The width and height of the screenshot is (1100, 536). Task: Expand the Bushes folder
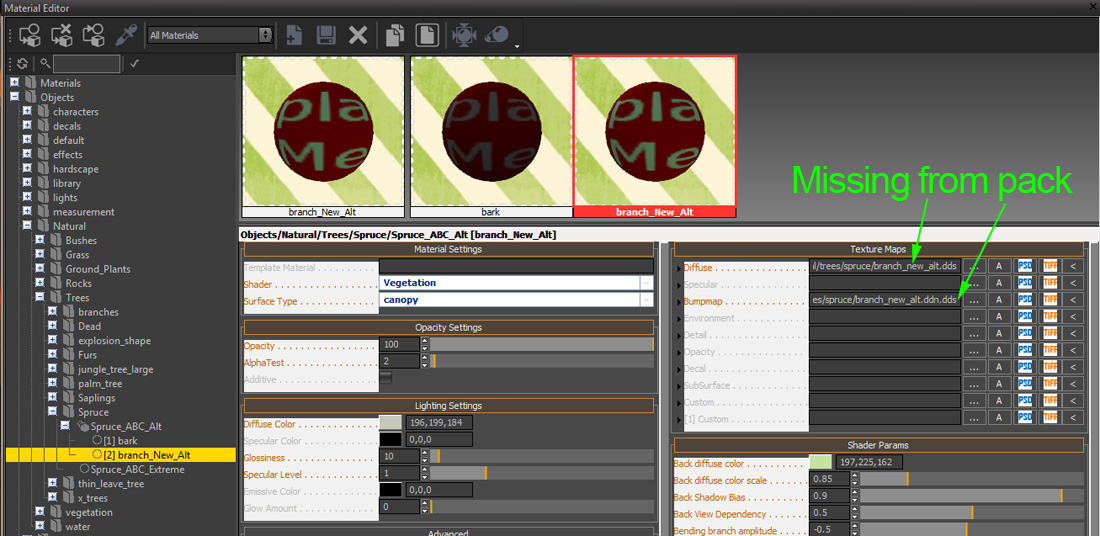[x=39, y=240]
